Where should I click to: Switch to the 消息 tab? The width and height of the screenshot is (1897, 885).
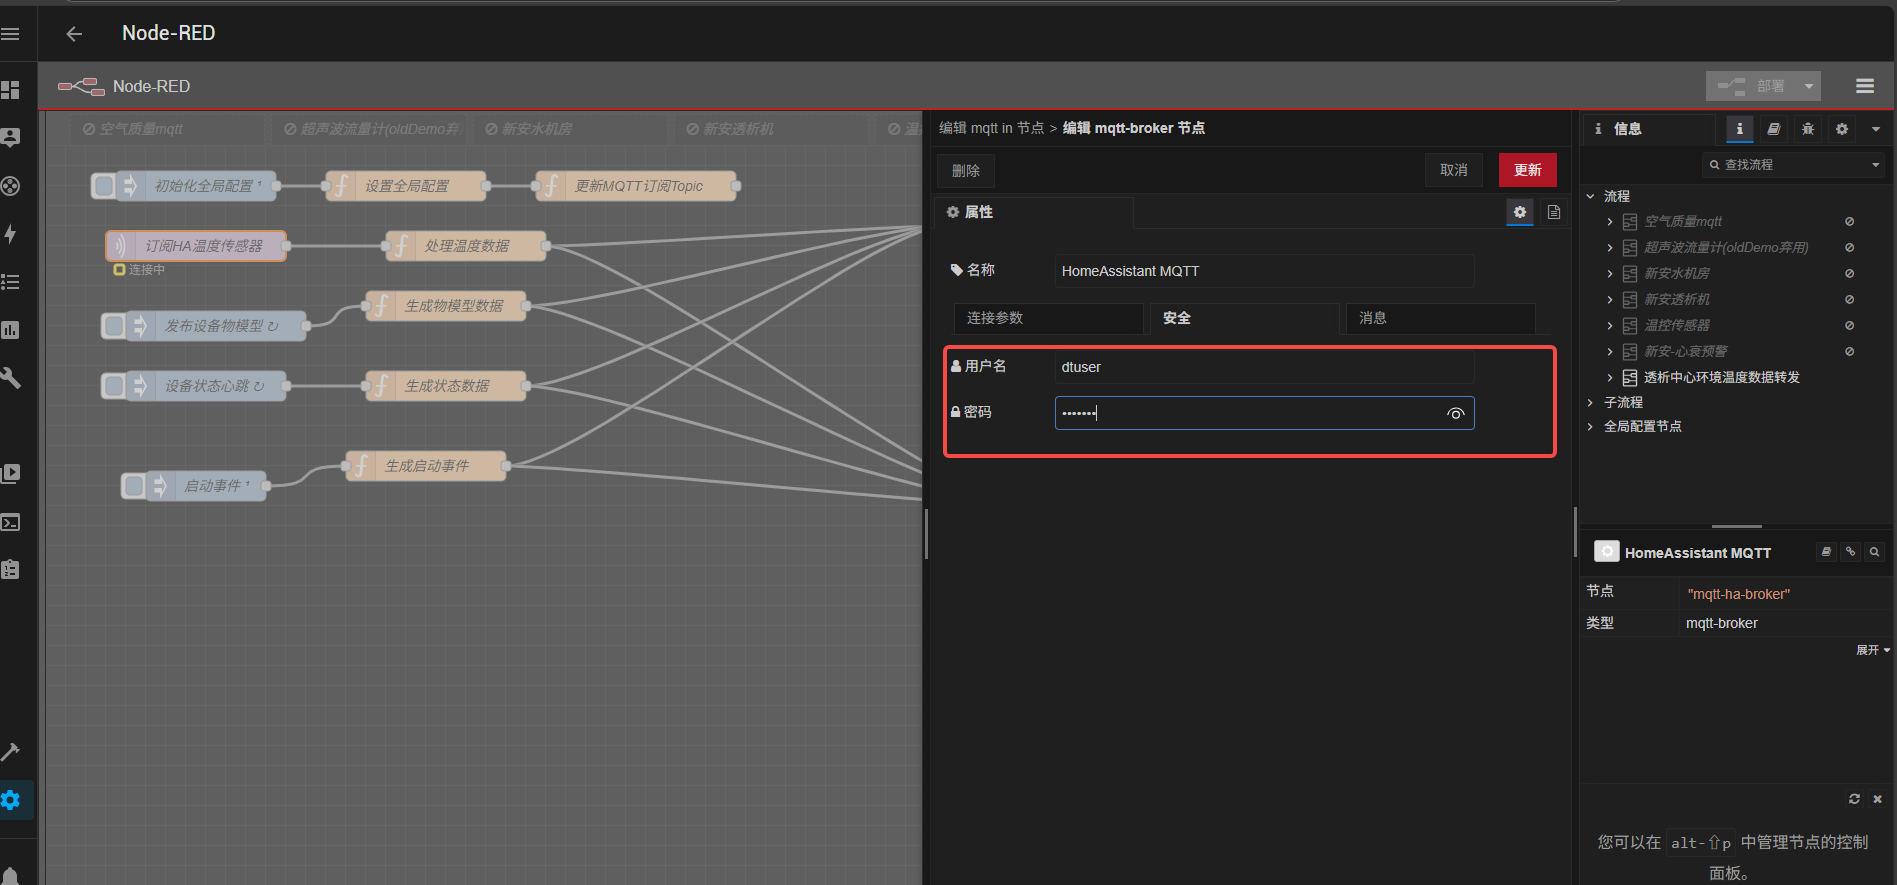point(1439,318)
